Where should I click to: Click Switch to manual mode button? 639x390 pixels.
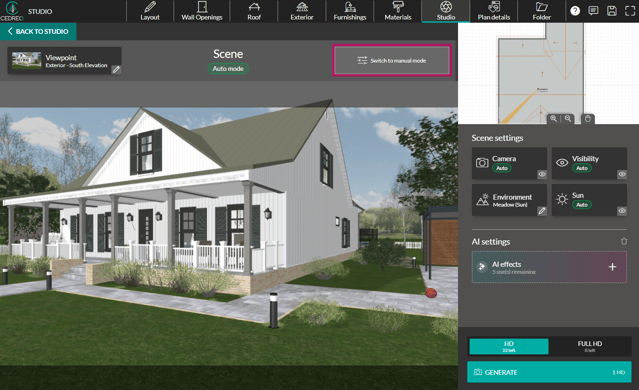coord(392,60)
